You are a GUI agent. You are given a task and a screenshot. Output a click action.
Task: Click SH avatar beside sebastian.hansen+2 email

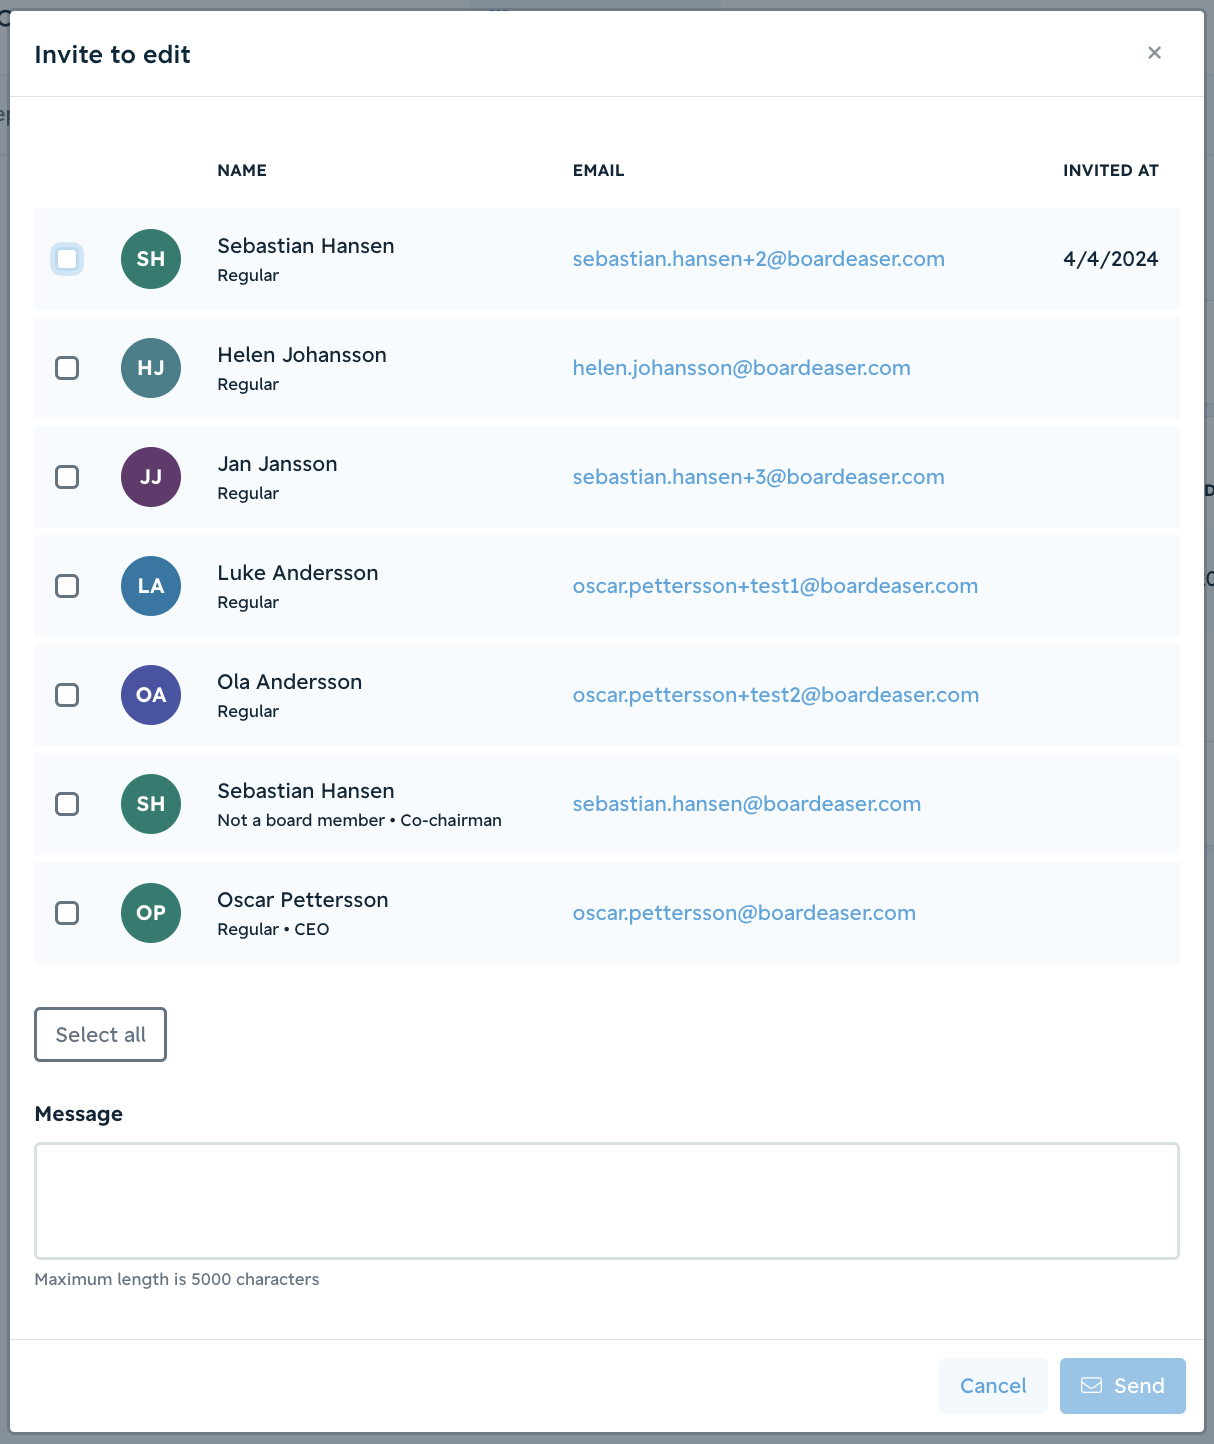point(151,259)
